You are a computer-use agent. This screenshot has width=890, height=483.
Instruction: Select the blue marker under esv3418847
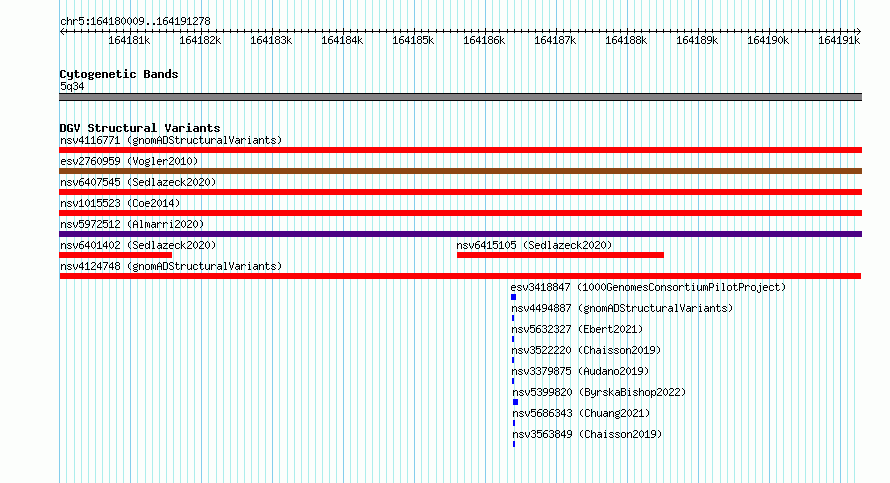click(x=514, y=297)
